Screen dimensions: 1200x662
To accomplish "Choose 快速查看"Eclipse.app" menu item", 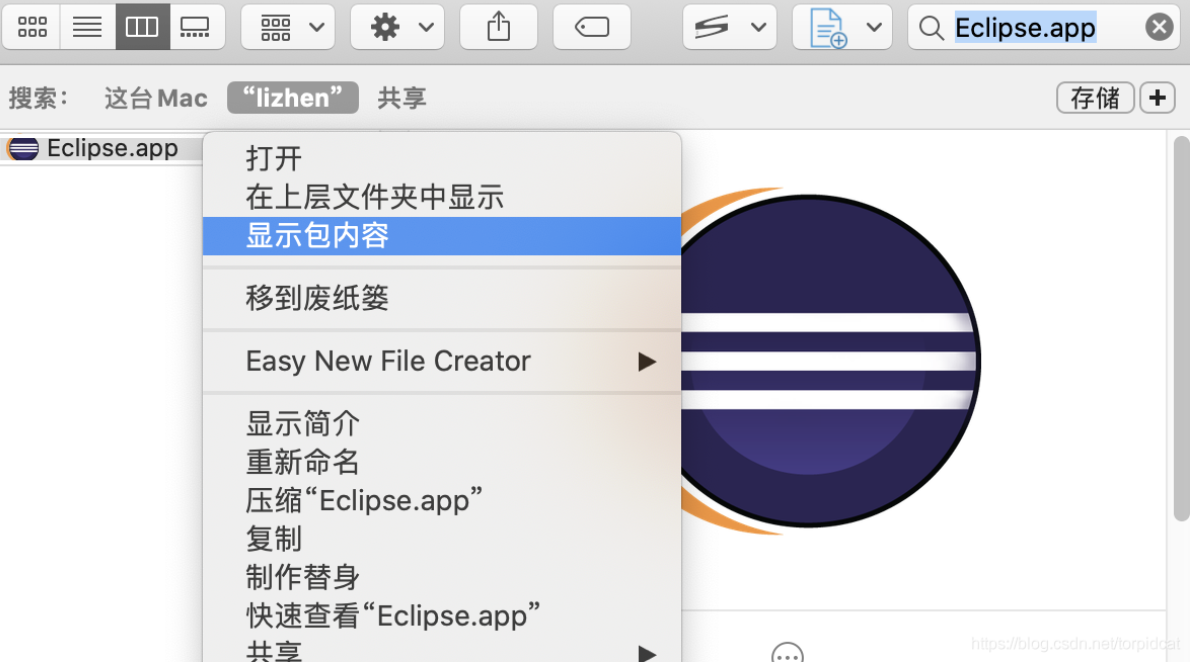I will (x=442, y=616).
